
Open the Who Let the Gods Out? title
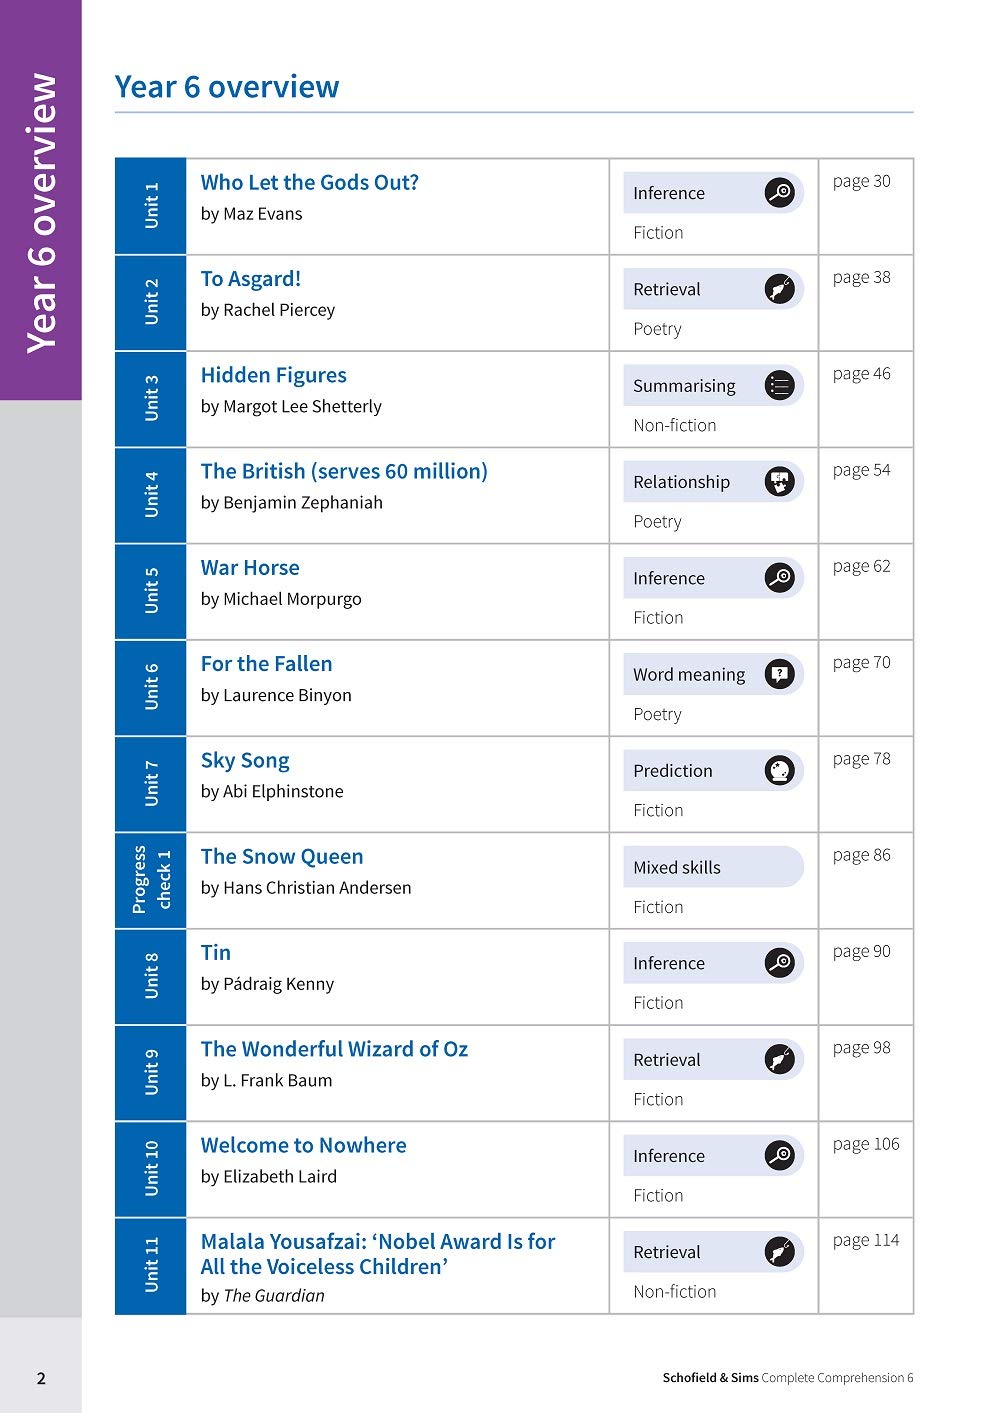click(309, 183)
